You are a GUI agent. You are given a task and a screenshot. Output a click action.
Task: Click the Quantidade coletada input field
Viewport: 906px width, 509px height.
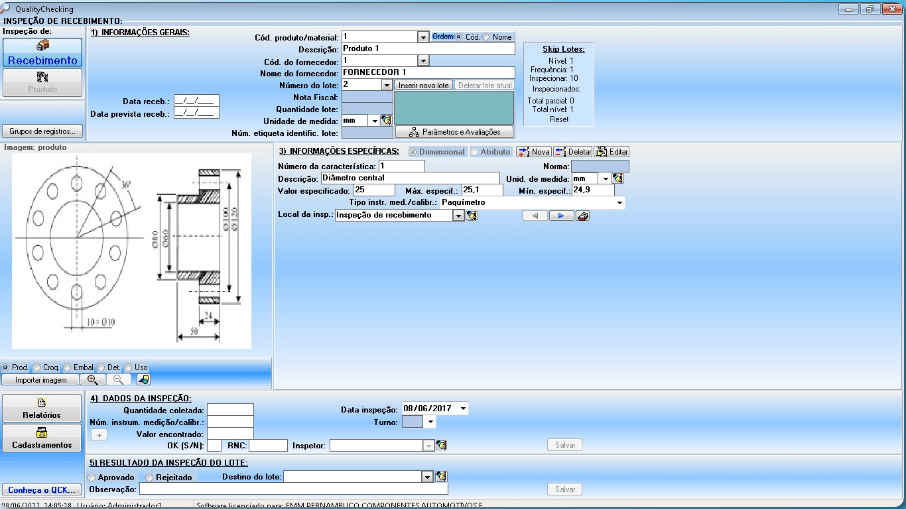click(x=230, y=409)
